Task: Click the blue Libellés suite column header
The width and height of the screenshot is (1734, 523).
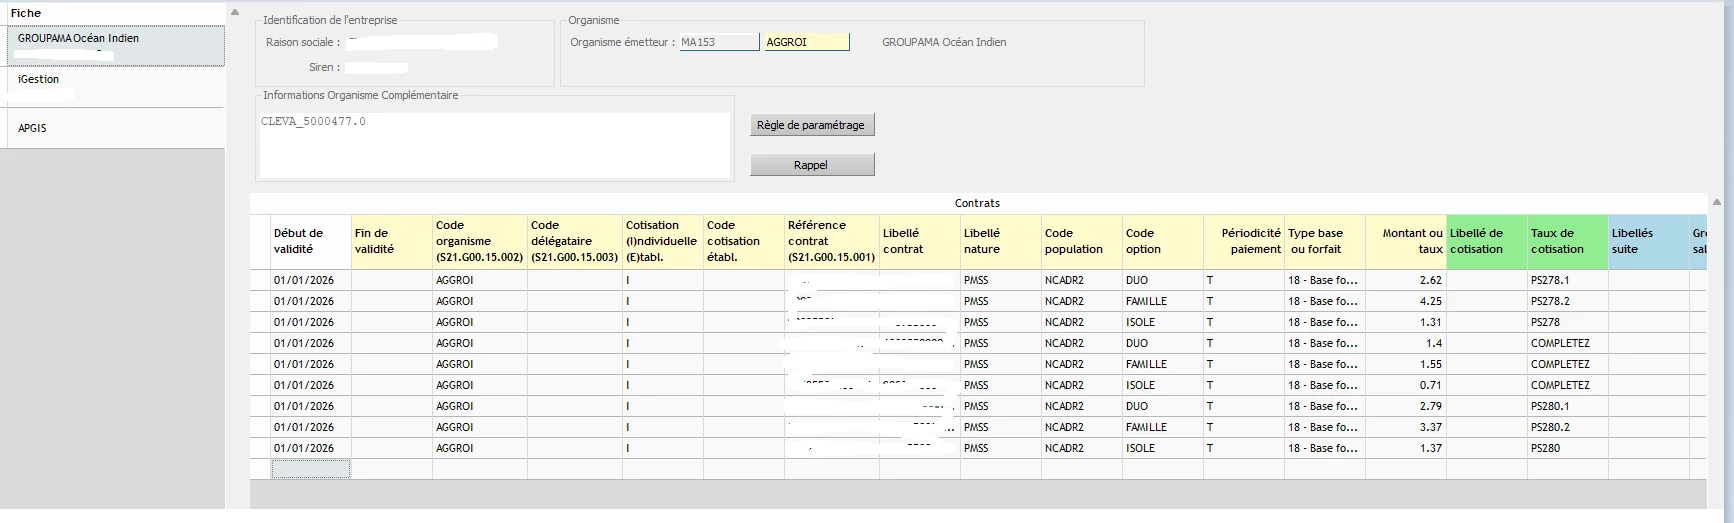Action: 1647,241
